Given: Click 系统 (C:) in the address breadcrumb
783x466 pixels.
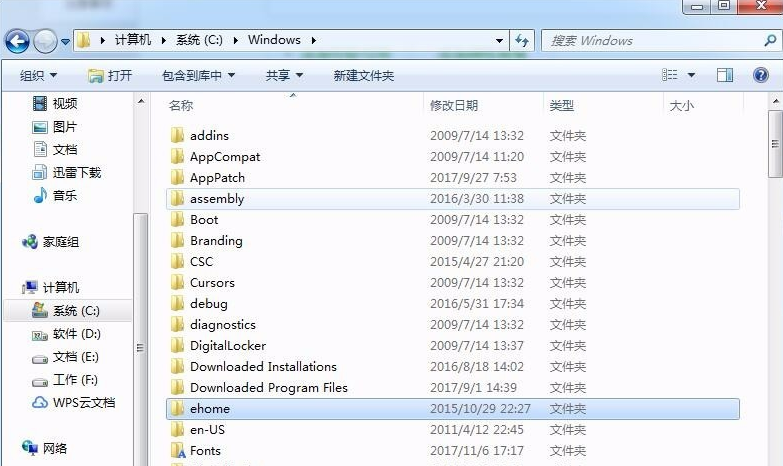Looking at the screenshot, I should tap(198, 40).
